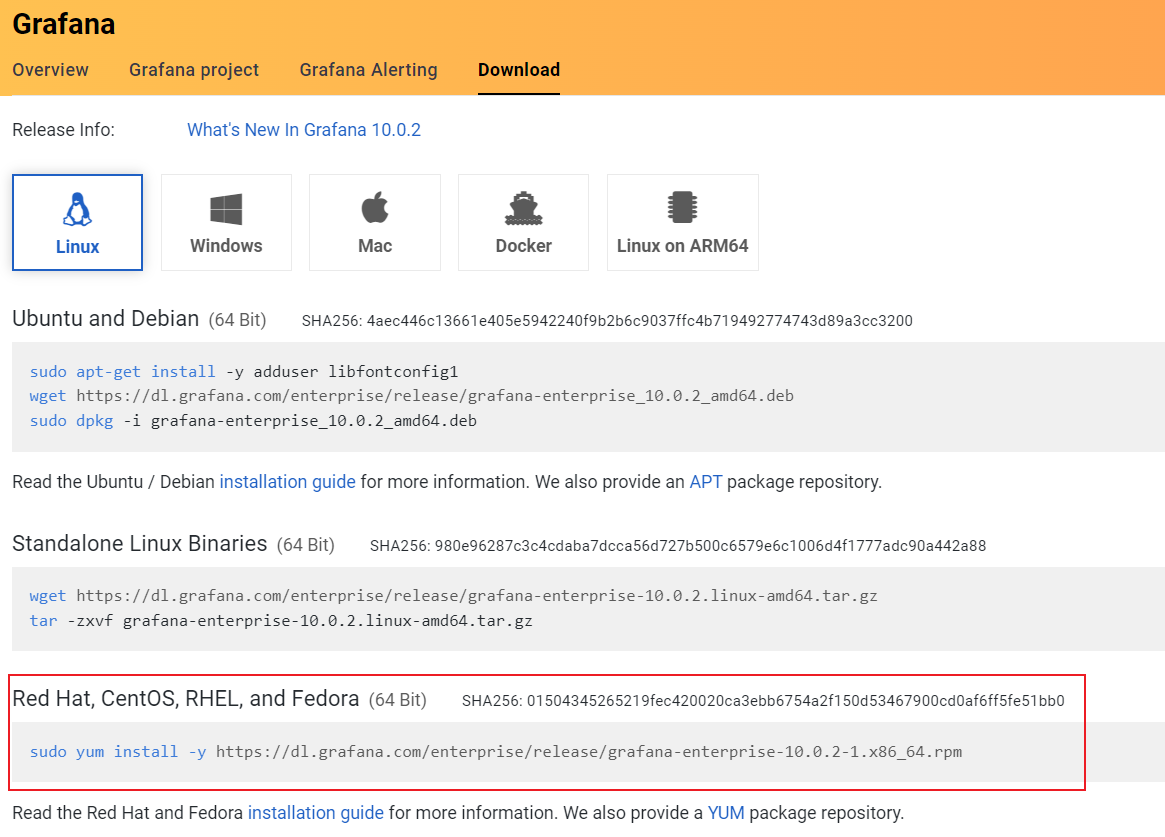Follow the YUM package repository link
This screenshot has width=1165, height=837.
pos(726,813)
